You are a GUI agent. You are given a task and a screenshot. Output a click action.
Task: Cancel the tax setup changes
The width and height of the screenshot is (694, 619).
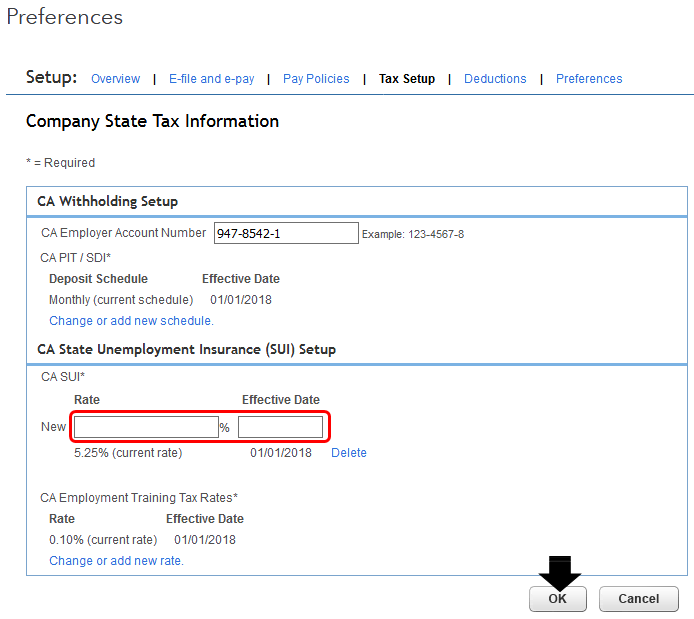pos(638,599)
